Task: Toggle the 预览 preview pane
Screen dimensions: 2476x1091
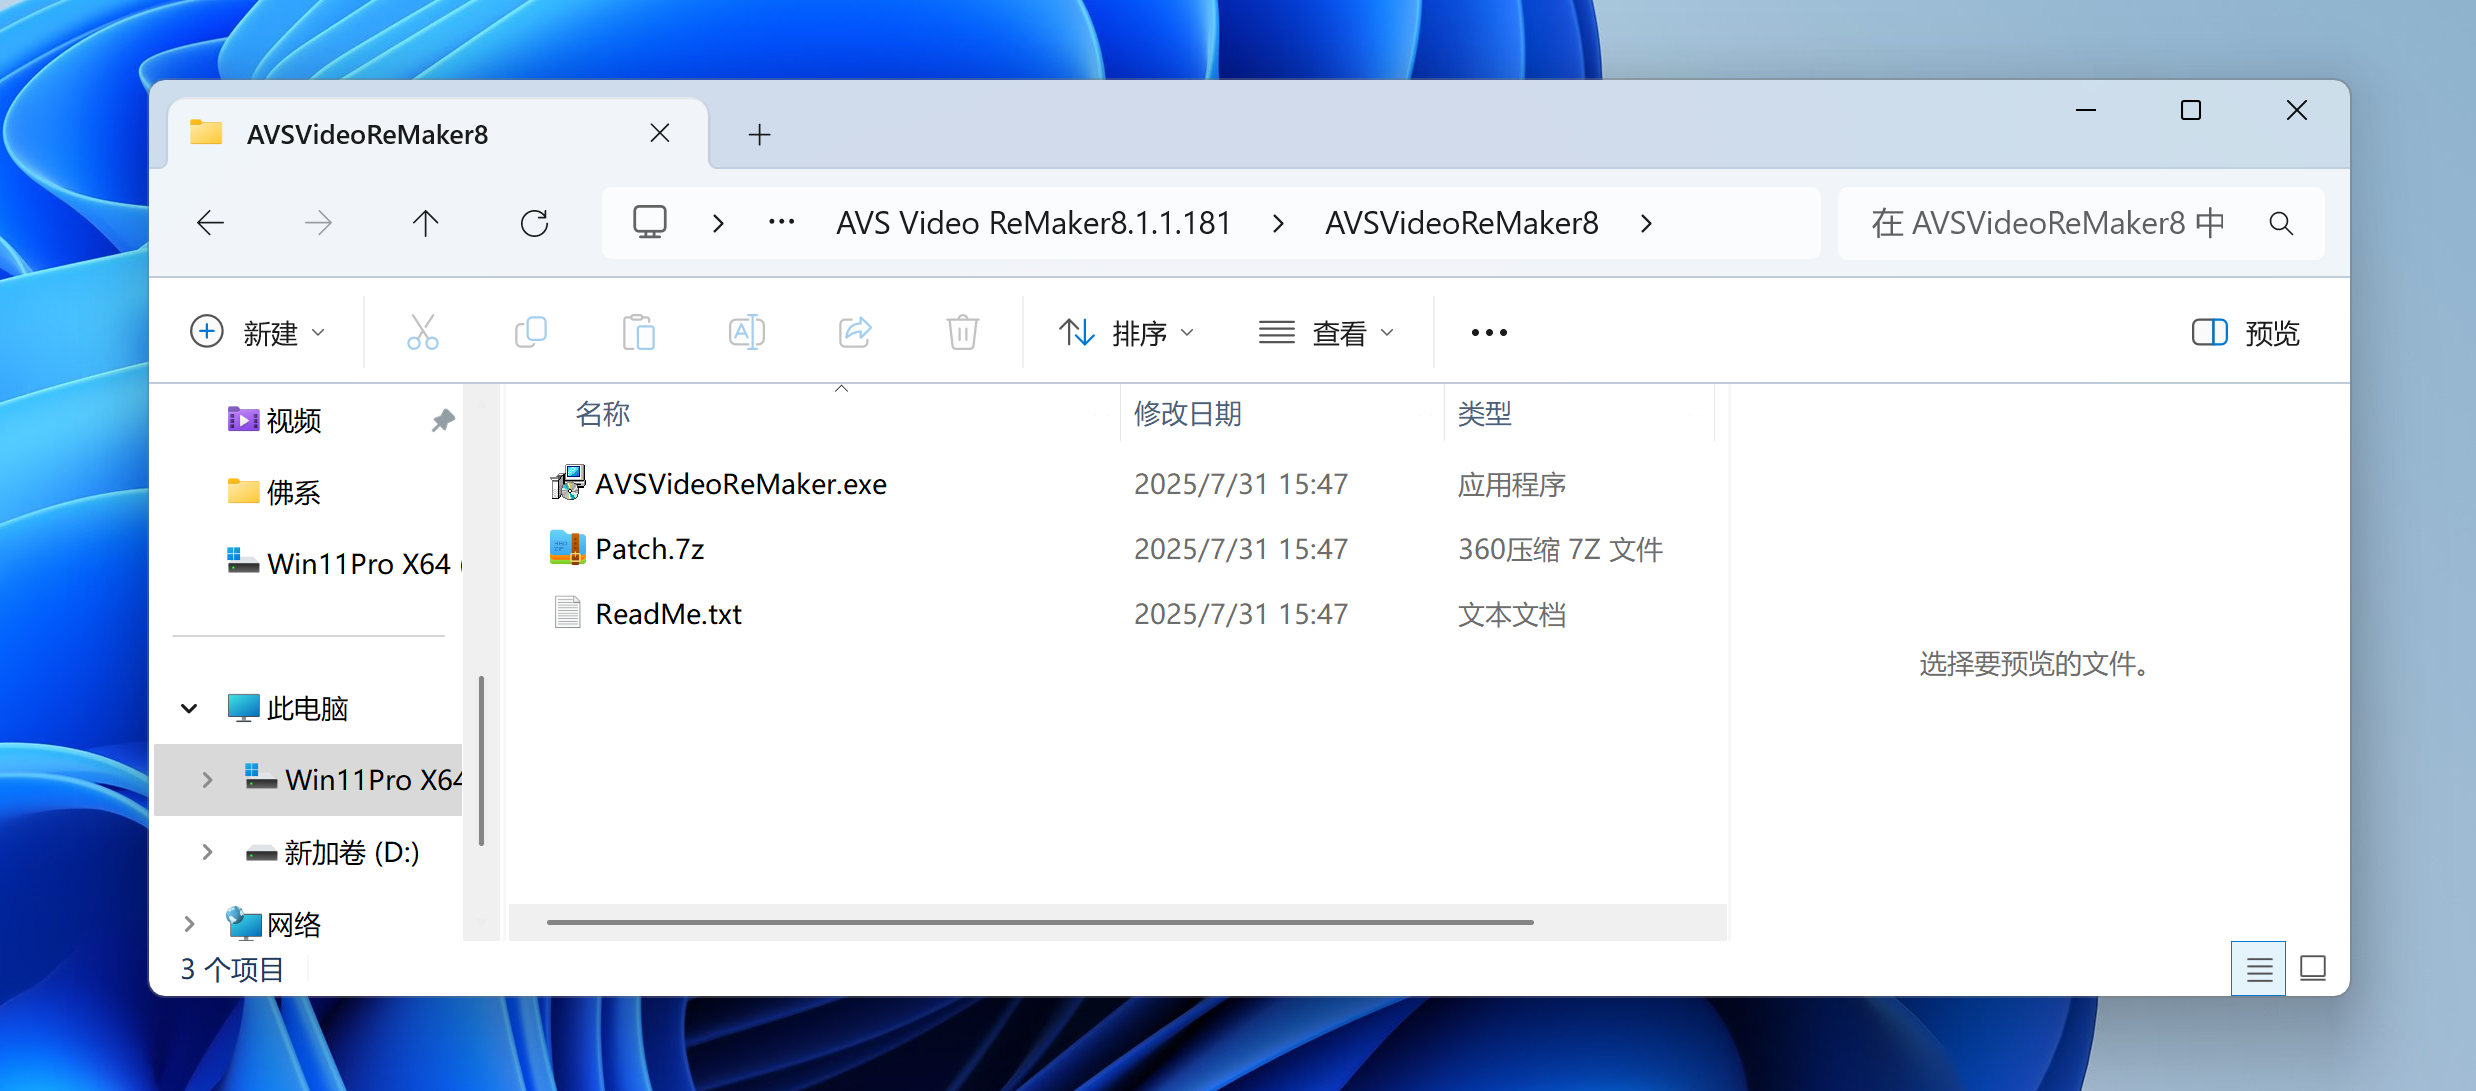Action: (x=2245, y=332)
